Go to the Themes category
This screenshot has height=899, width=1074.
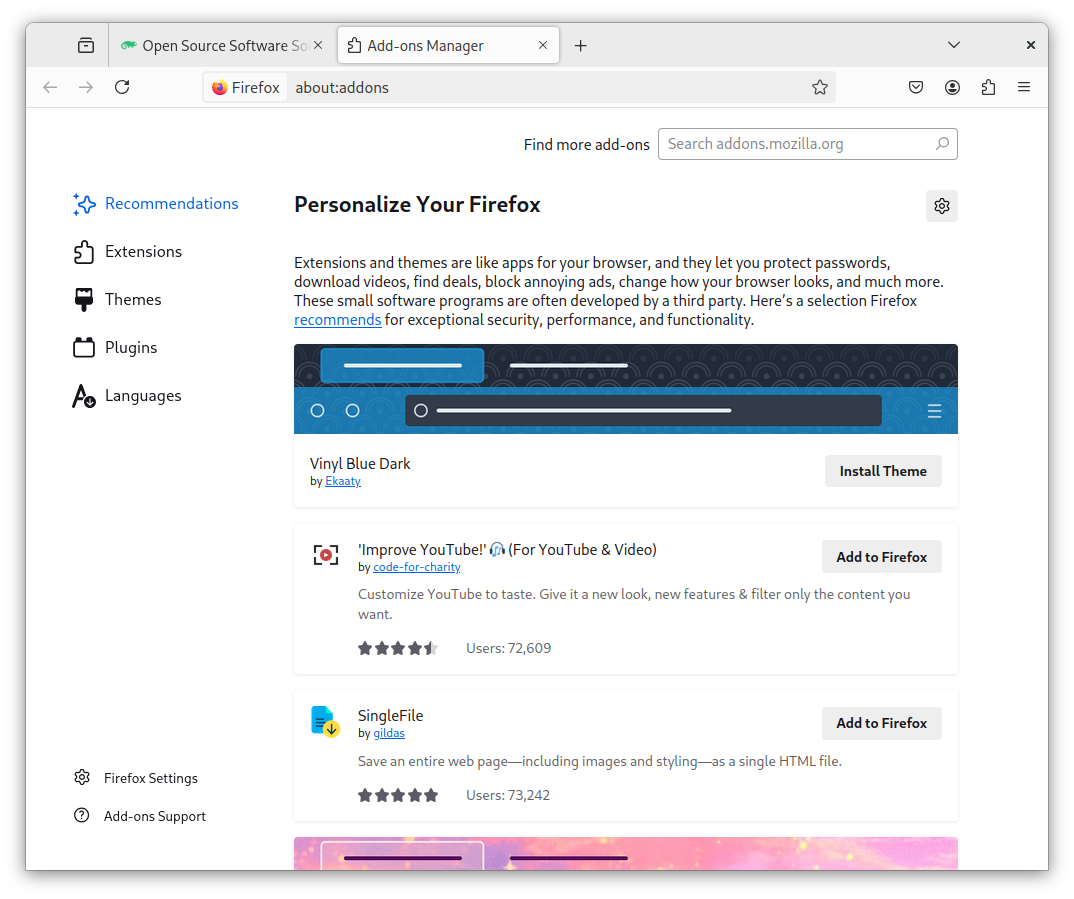tap(133, 300)
